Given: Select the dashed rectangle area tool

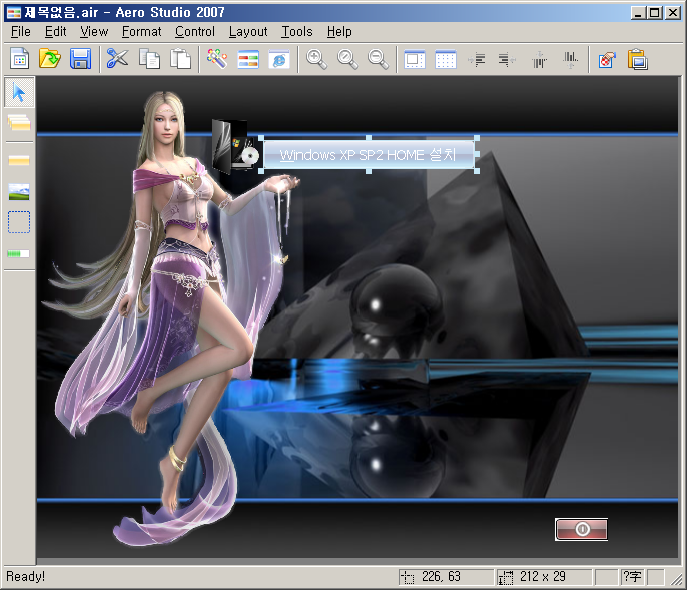Looking at the screenshot, I should click(19, 222).
